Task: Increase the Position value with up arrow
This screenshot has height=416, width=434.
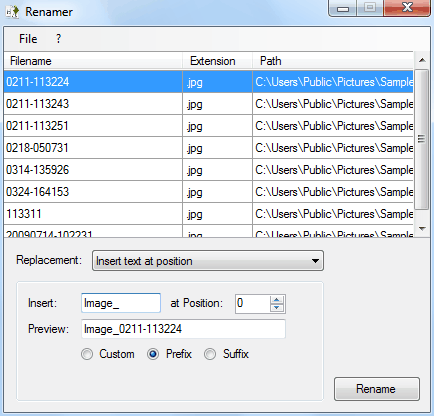Action: pyautogui.click(x=277, y=299)
